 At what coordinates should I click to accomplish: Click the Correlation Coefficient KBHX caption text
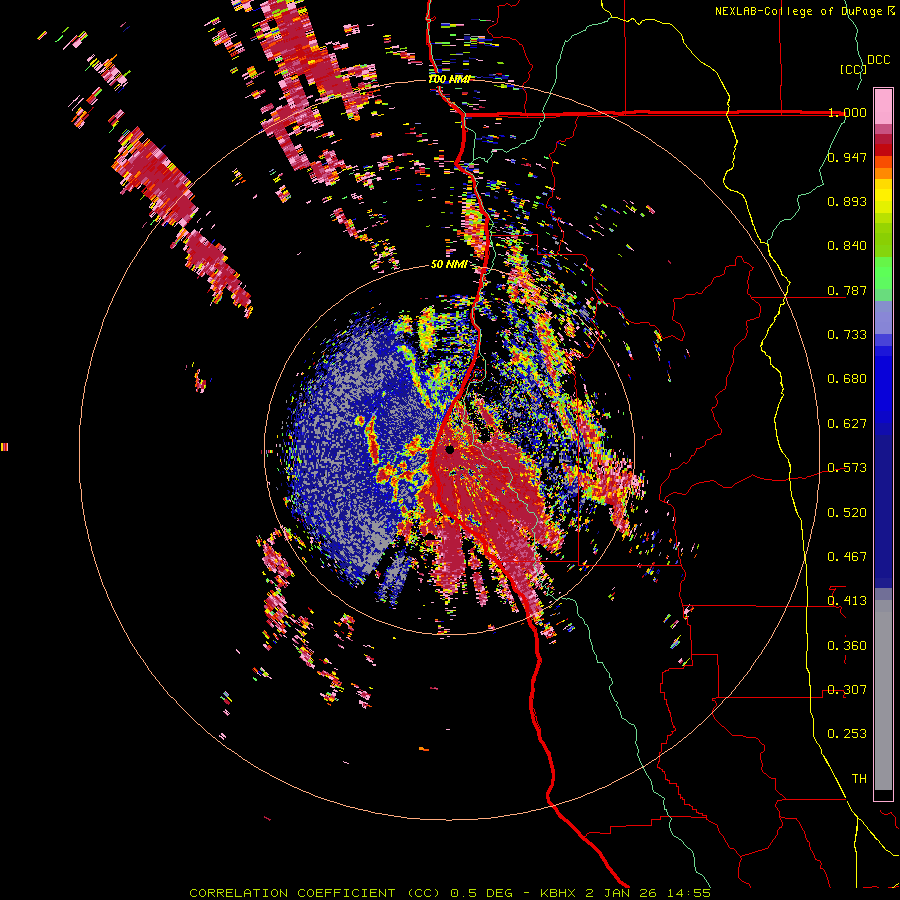[x=449, y=893]
